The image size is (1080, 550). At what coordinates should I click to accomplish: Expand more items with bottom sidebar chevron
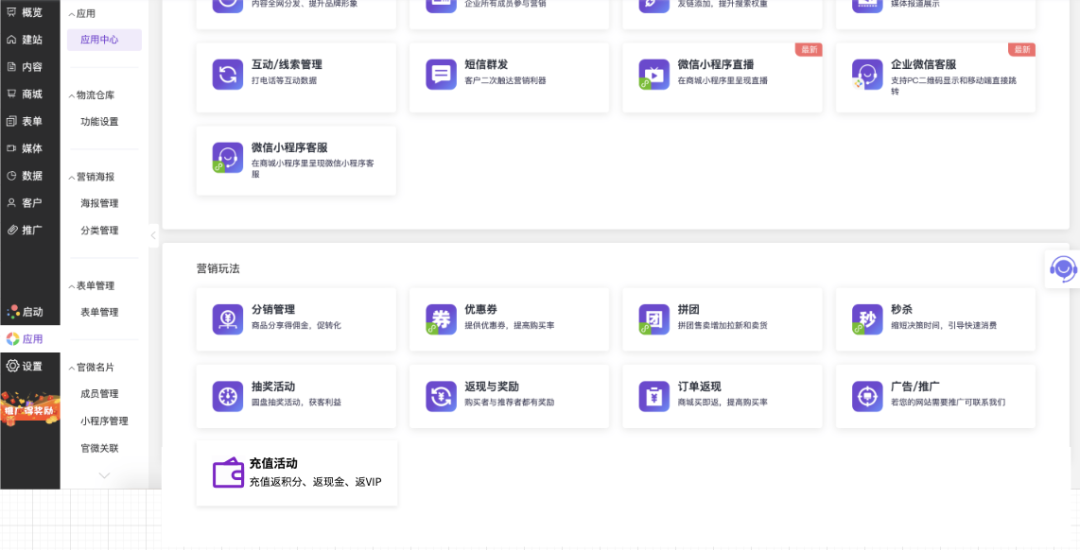pyautogui.click(x=104, y=476)
